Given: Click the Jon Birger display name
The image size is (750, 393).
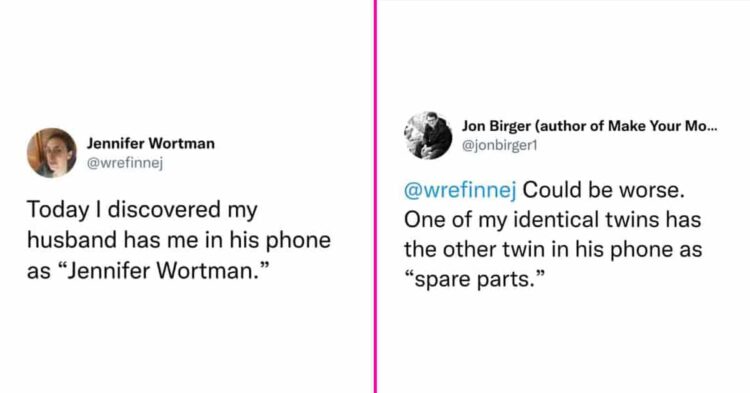Looking at the screenshot, I should click(496, 126).
